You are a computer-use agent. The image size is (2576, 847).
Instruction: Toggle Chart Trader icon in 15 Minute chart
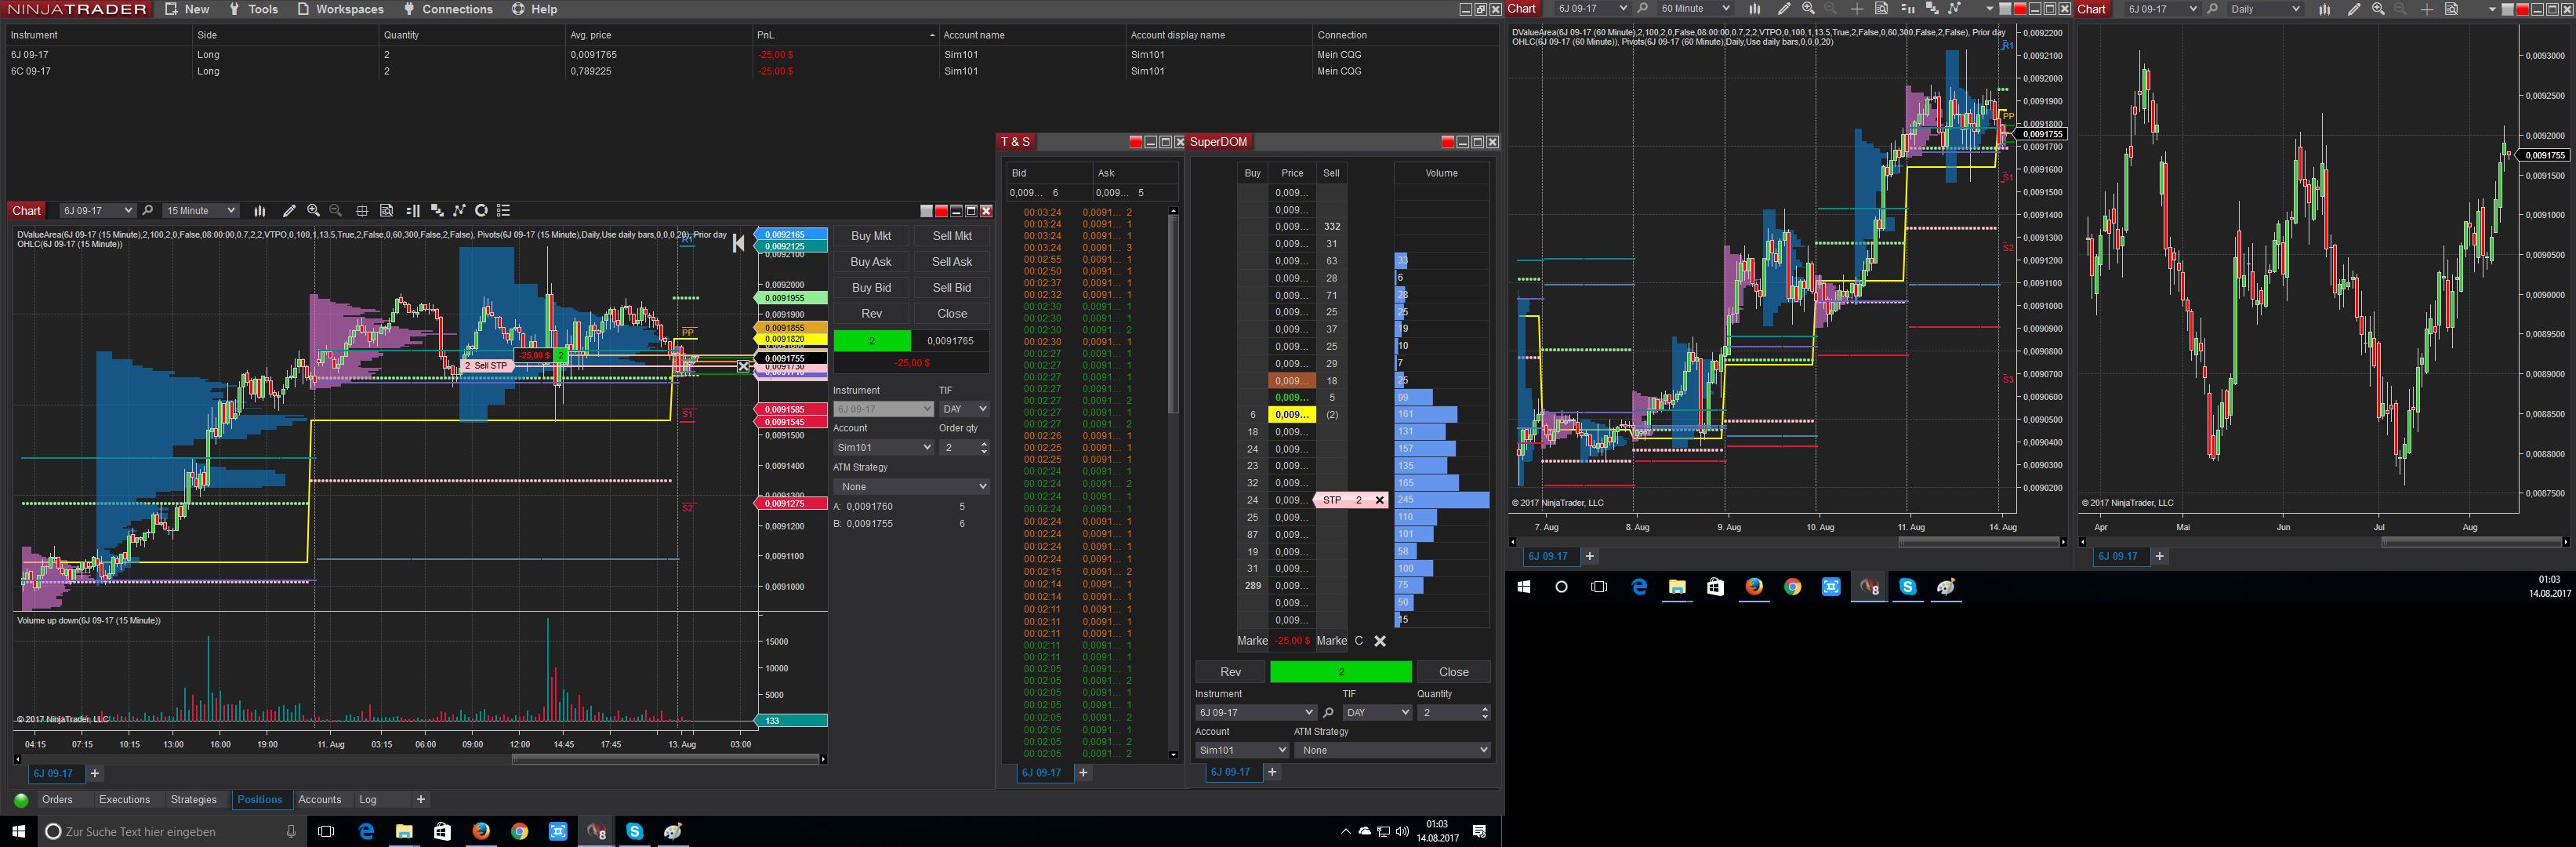click(413, 211)
